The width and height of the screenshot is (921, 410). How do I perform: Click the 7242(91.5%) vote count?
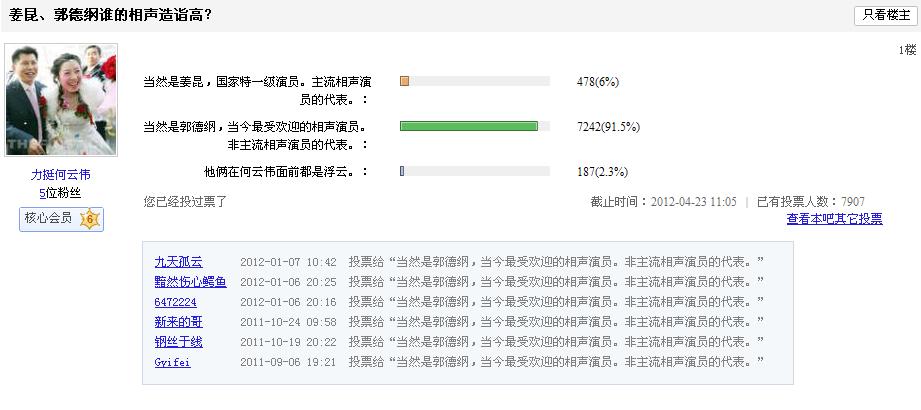pyautogui.click(x=608, y=127)
